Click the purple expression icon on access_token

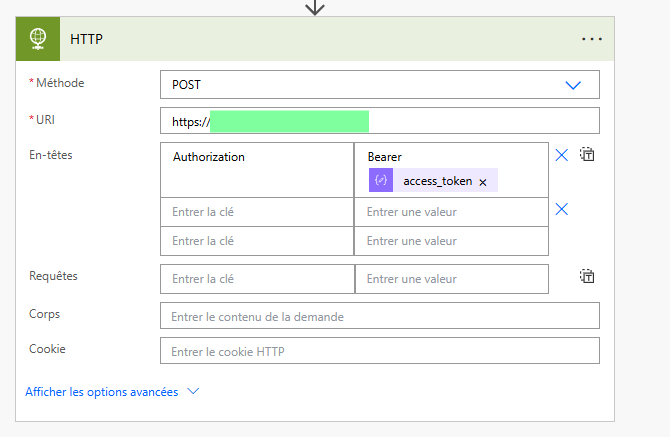pos(380,181)
